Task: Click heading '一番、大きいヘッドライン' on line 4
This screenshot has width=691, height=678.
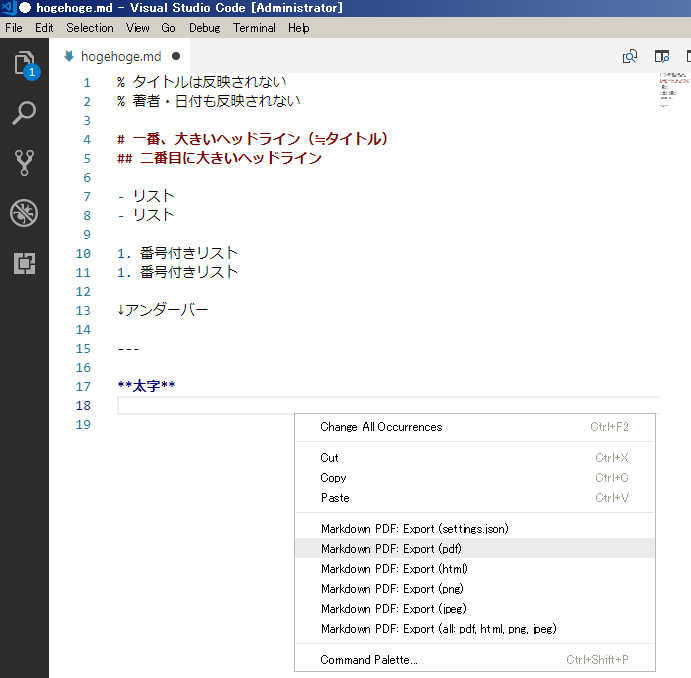Action: tap(216, 139)
